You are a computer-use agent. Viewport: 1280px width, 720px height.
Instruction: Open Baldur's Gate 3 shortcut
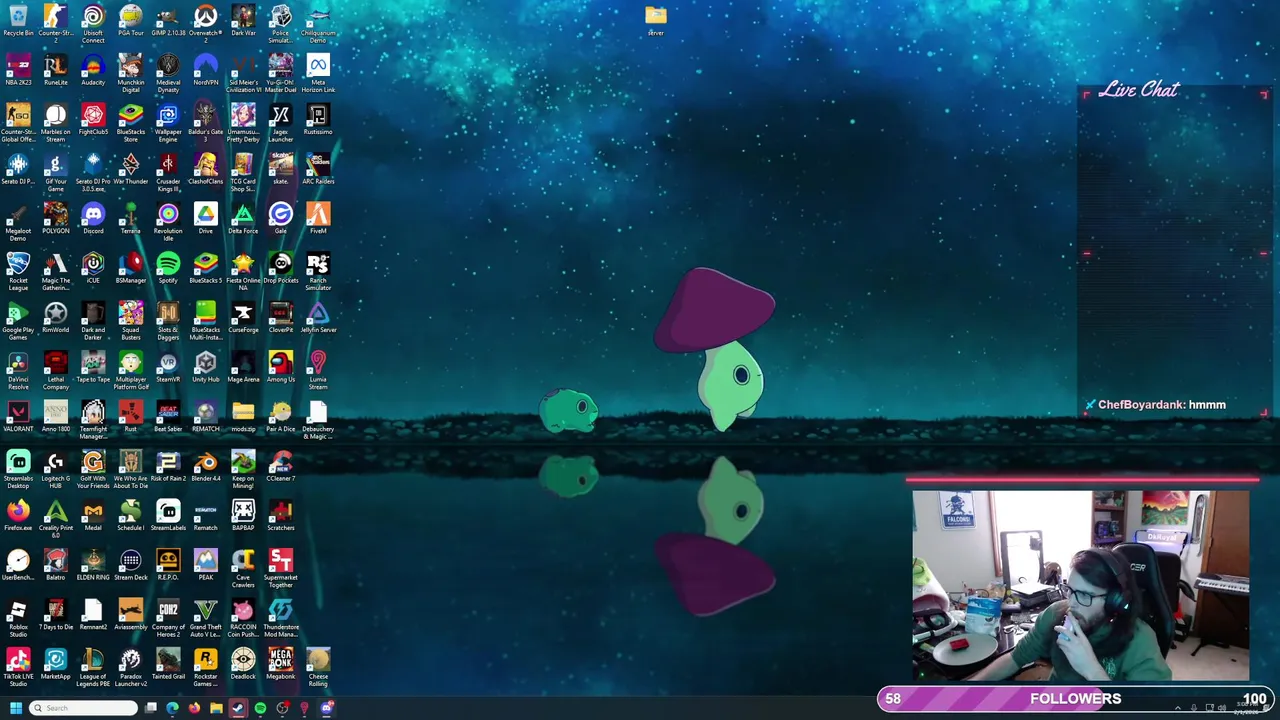(x=205, y=123)
